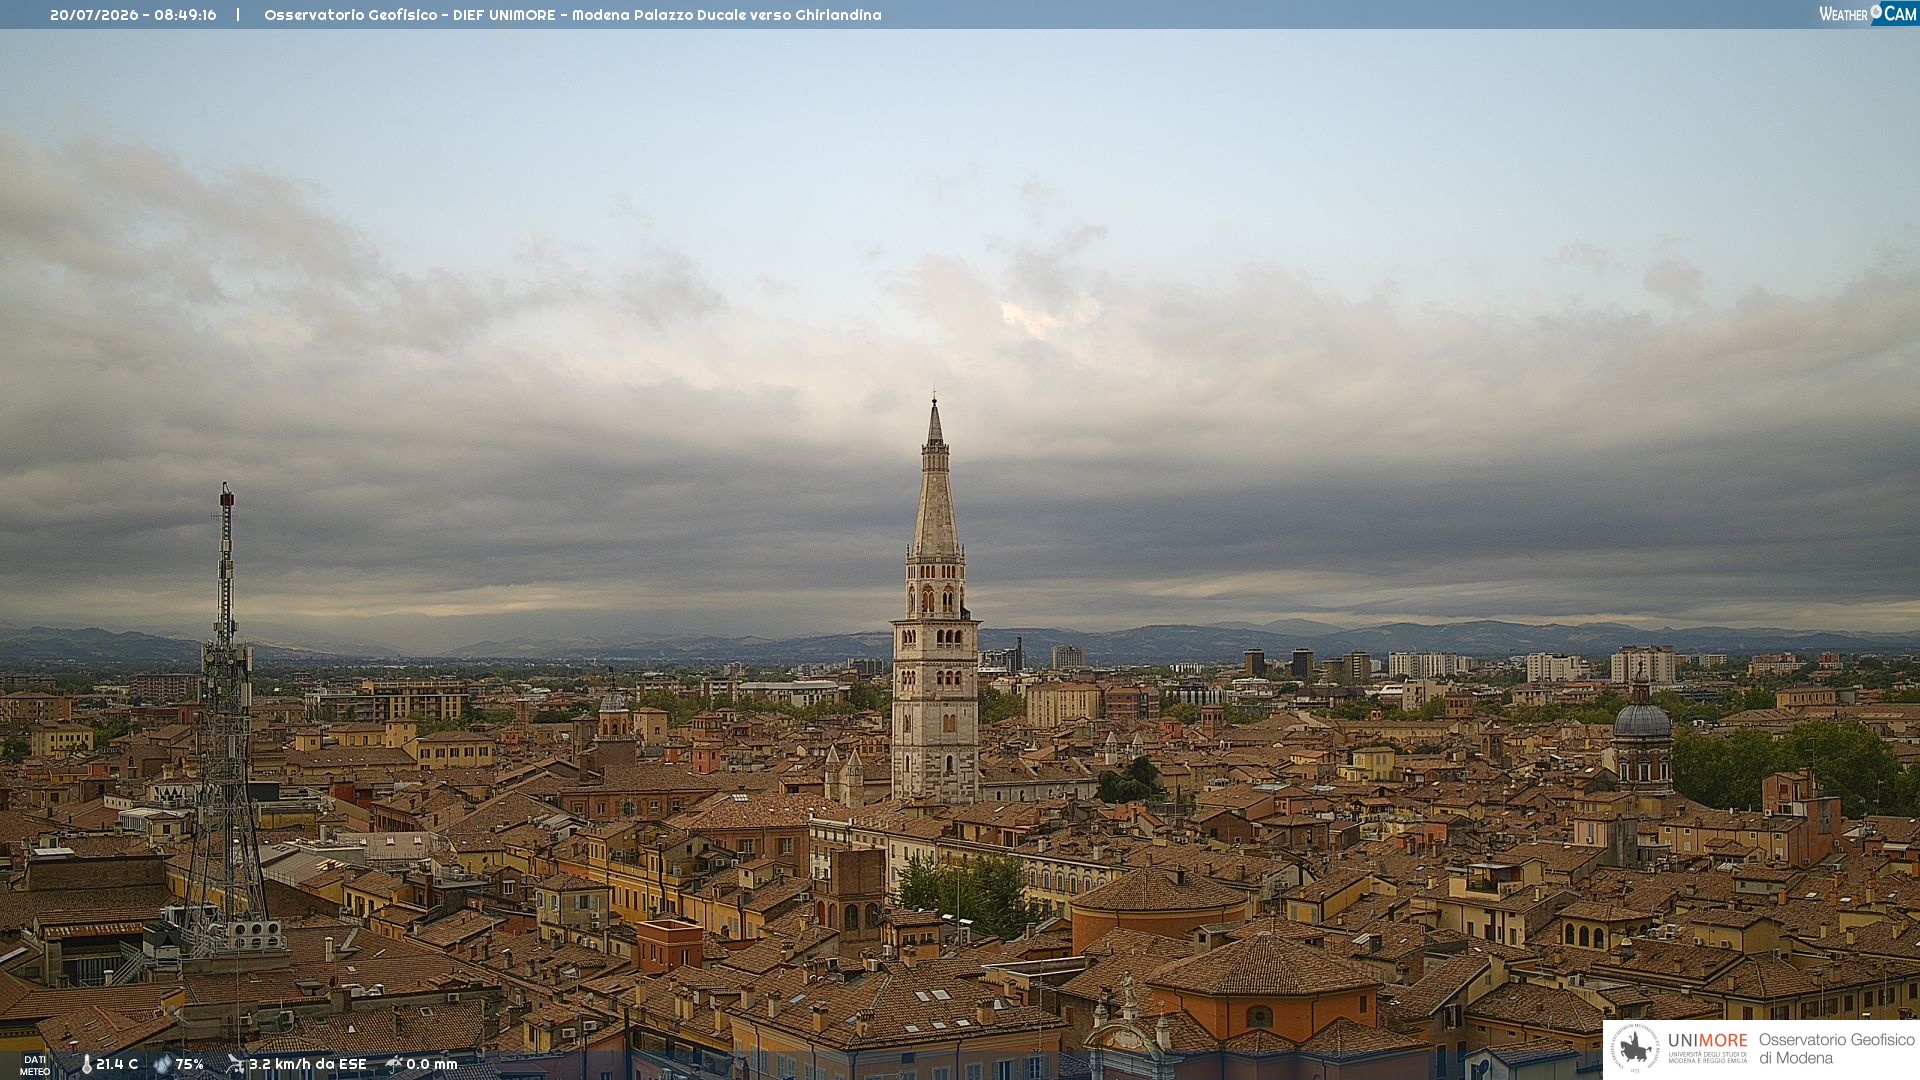Screen dimensions: 1920x1080
Task: Click Osservatorio Geofisico di Modena text
Action: pos(1836,1049)
